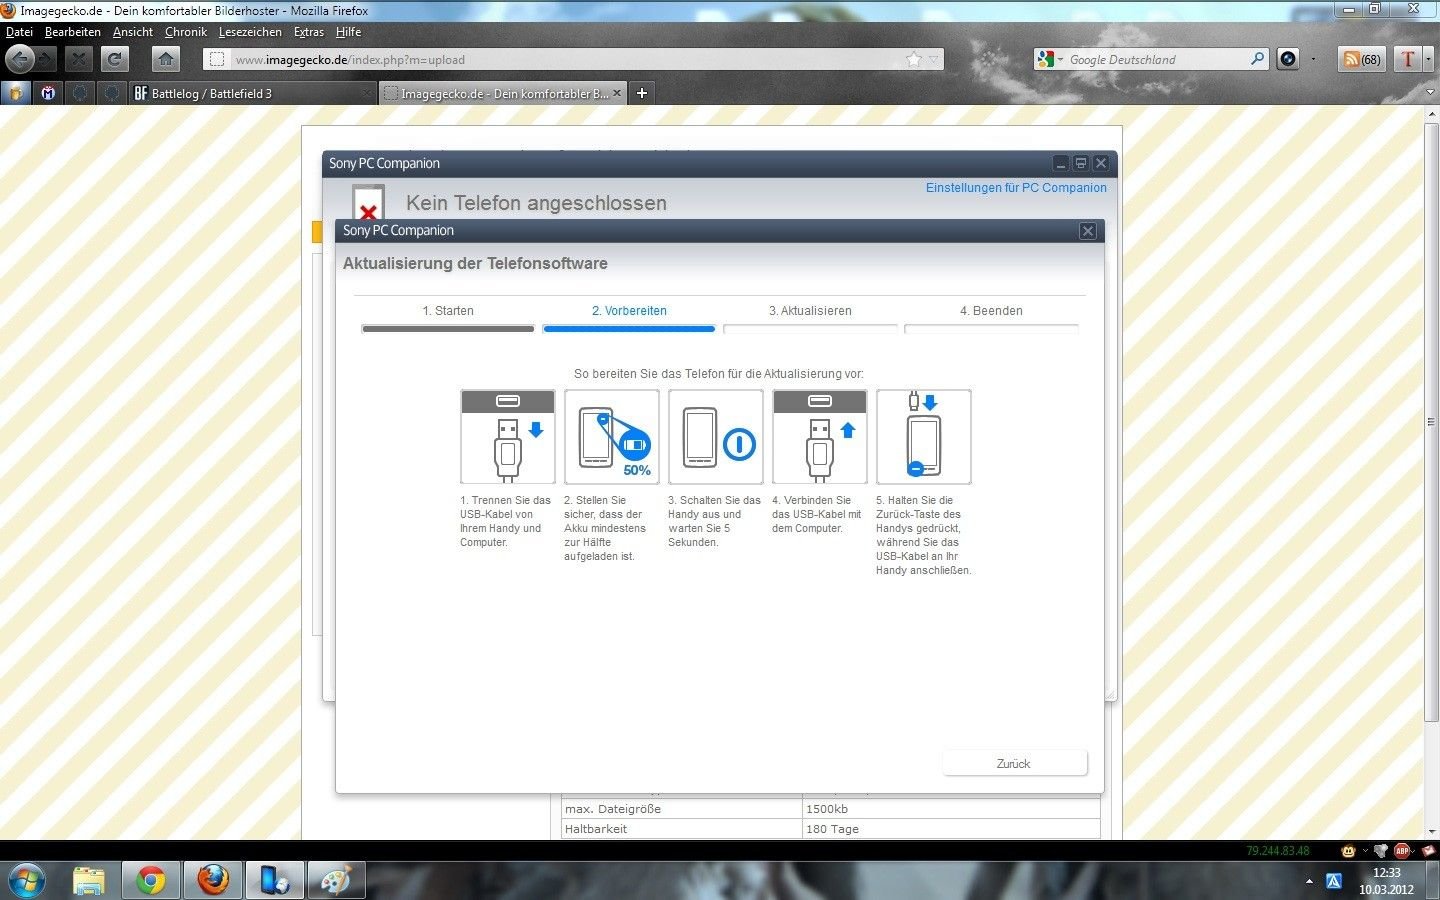1440x900 pixels.
Task: Click Firefox back navigation button
Action: 19,59
